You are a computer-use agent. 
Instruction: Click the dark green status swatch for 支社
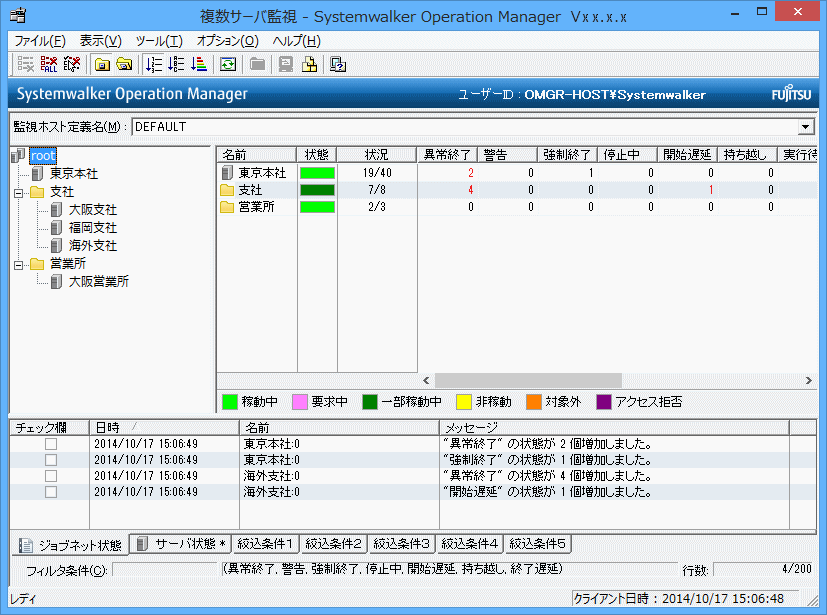317,190
